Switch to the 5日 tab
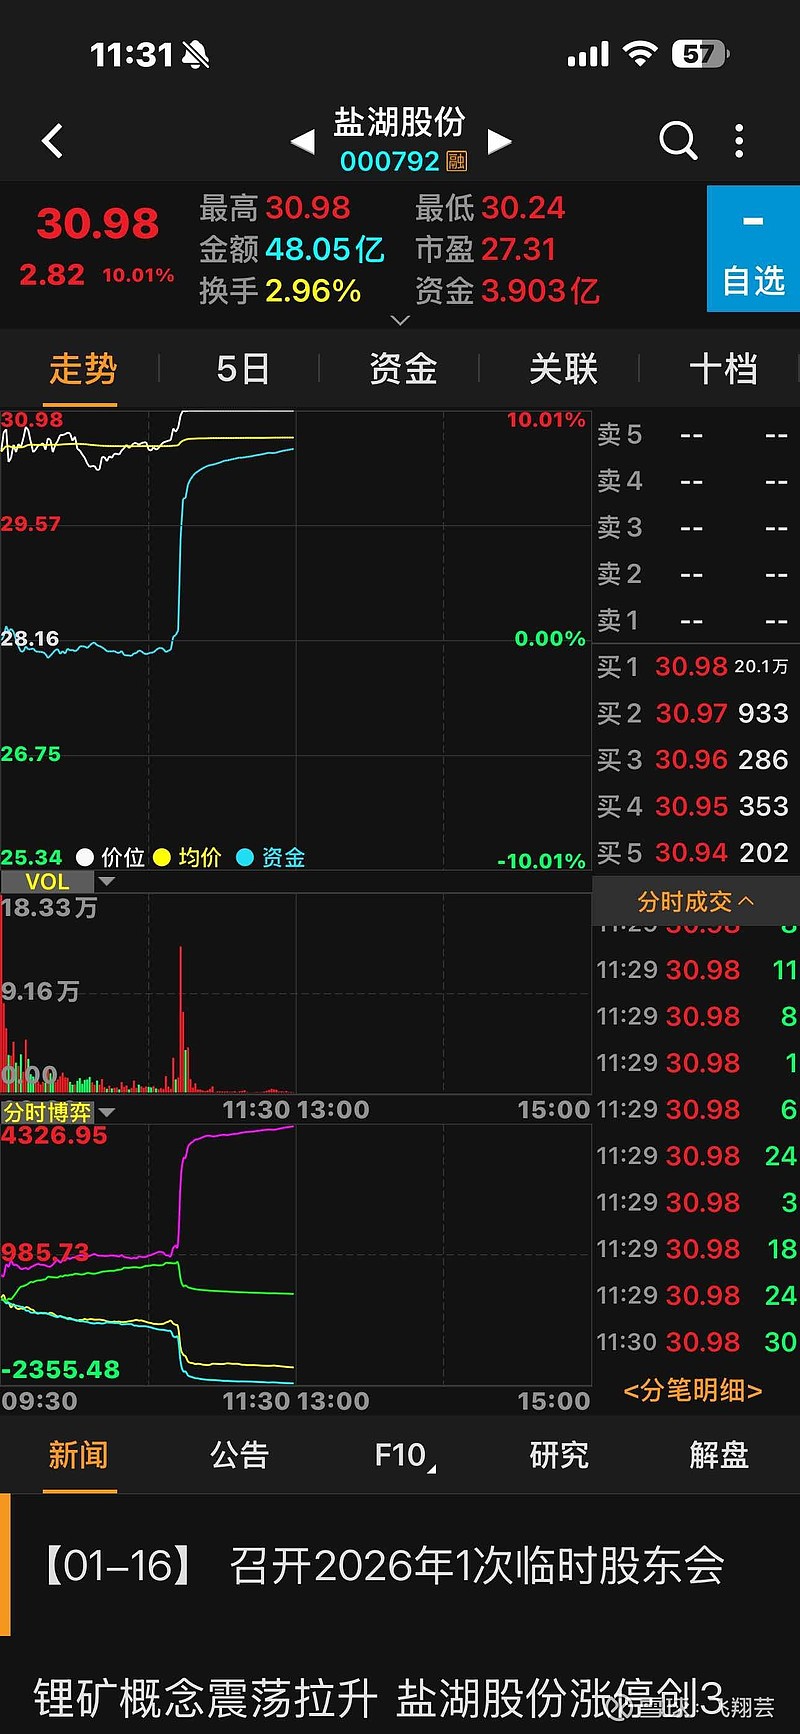Viewport: 800px width, 1734px height. [243, 369]
